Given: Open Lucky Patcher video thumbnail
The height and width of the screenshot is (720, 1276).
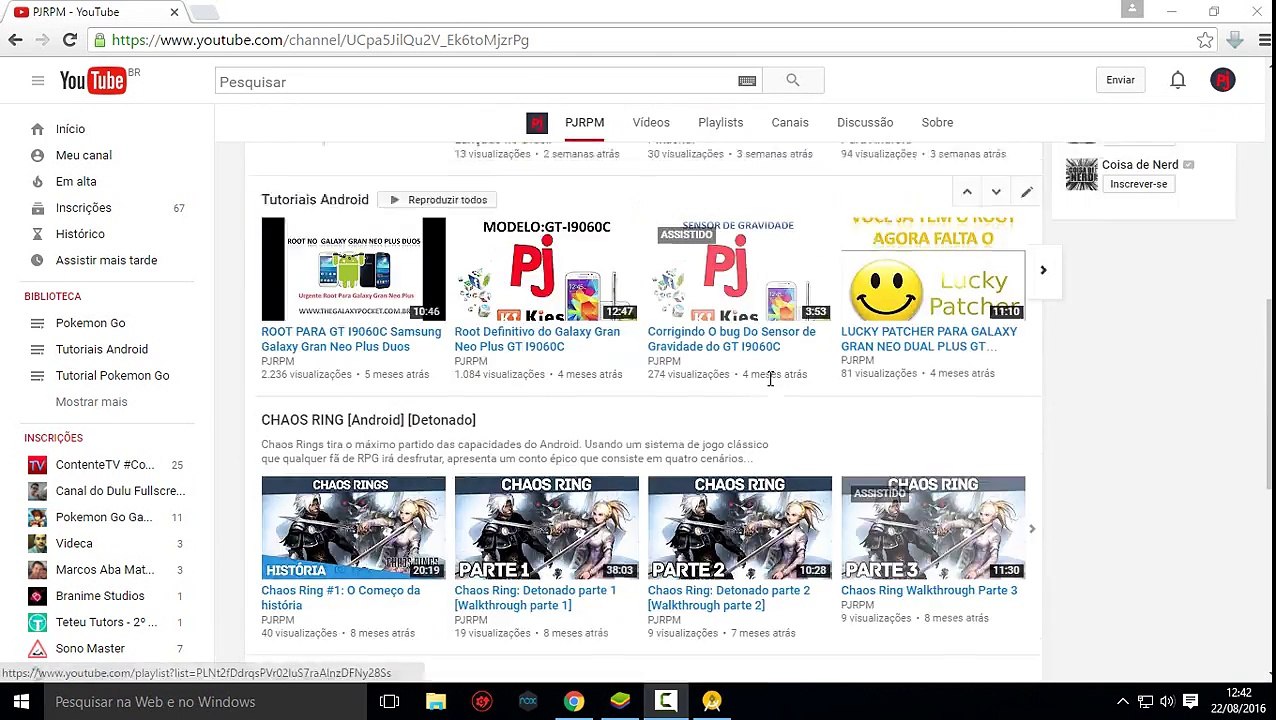Looking at the screenshot, I should point(933,269).
